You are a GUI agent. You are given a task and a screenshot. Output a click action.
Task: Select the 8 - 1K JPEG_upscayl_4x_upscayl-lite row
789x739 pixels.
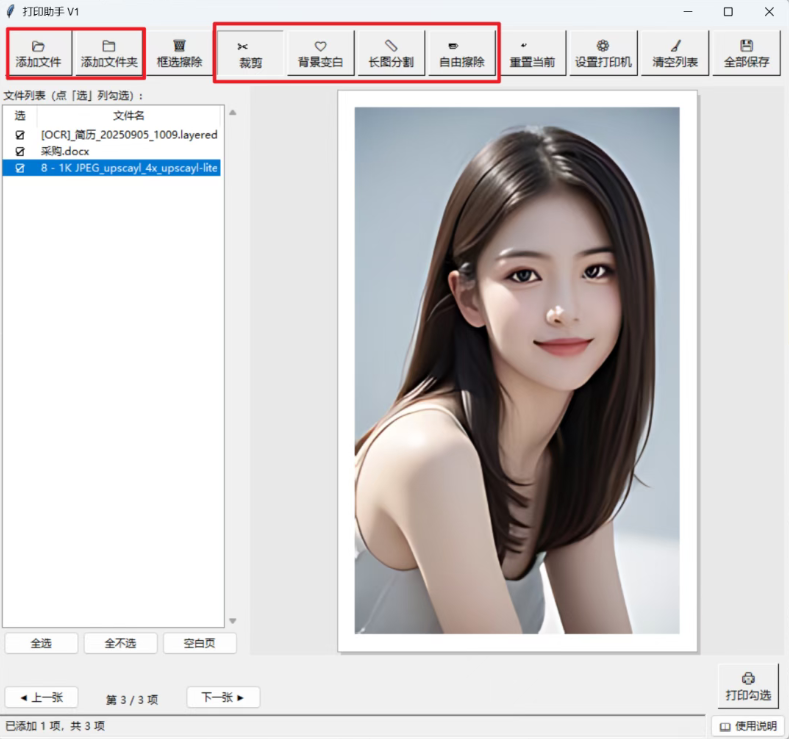click(111, 168)
